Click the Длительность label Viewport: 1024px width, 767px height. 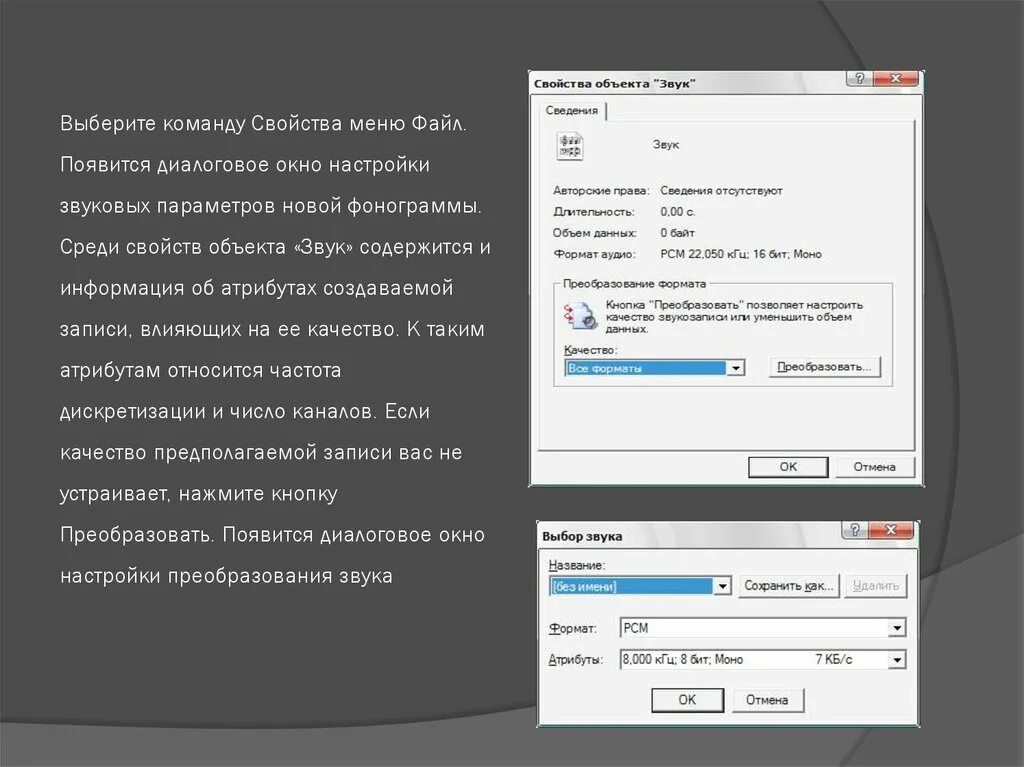coord(594,212)
